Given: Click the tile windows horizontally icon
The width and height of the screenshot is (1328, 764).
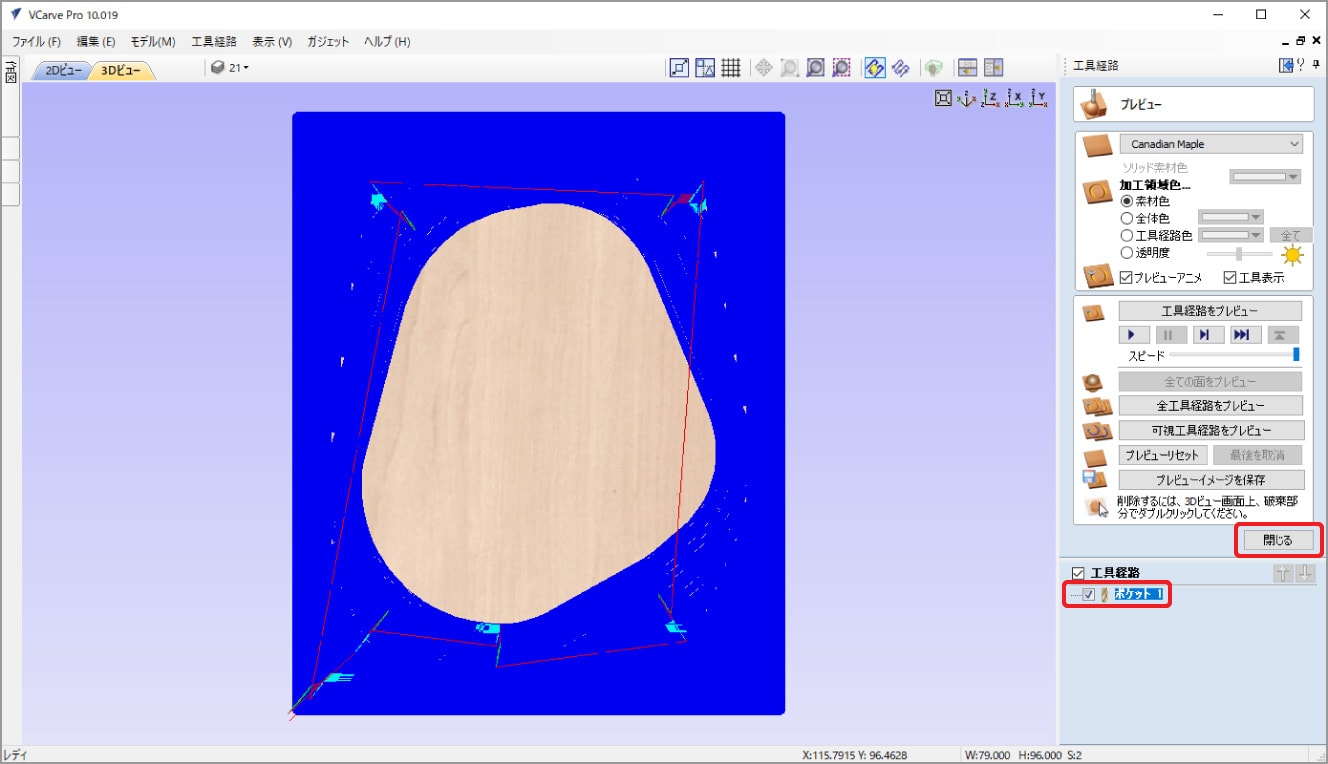Looking at the screenshot, I should point(967,67).
